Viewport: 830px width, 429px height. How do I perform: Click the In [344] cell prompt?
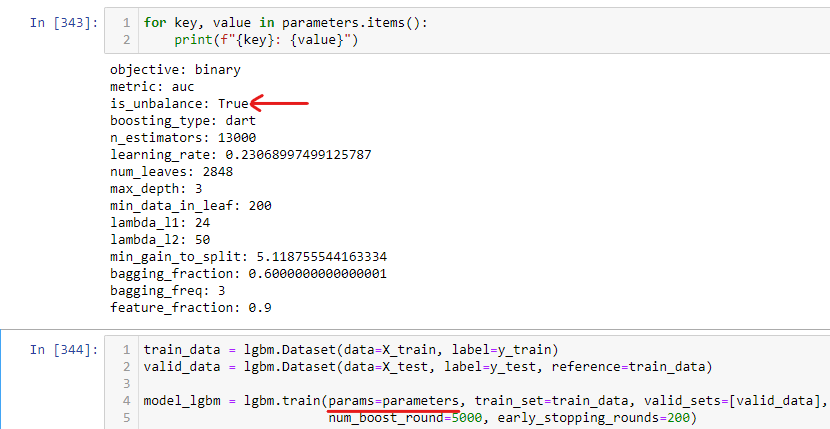64,350
